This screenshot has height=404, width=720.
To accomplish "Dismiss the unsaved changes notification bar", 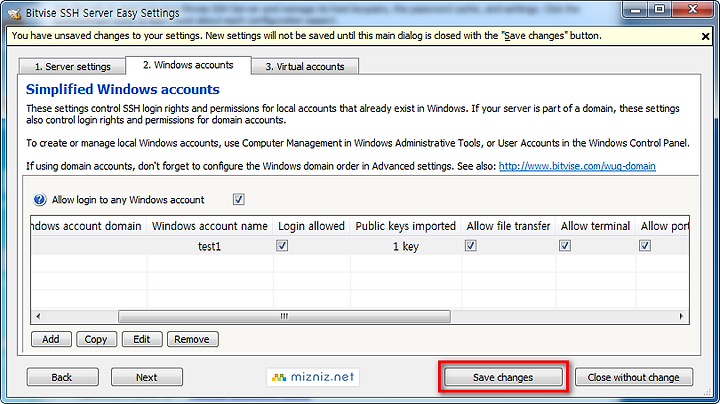I will [x=705, y=36].
